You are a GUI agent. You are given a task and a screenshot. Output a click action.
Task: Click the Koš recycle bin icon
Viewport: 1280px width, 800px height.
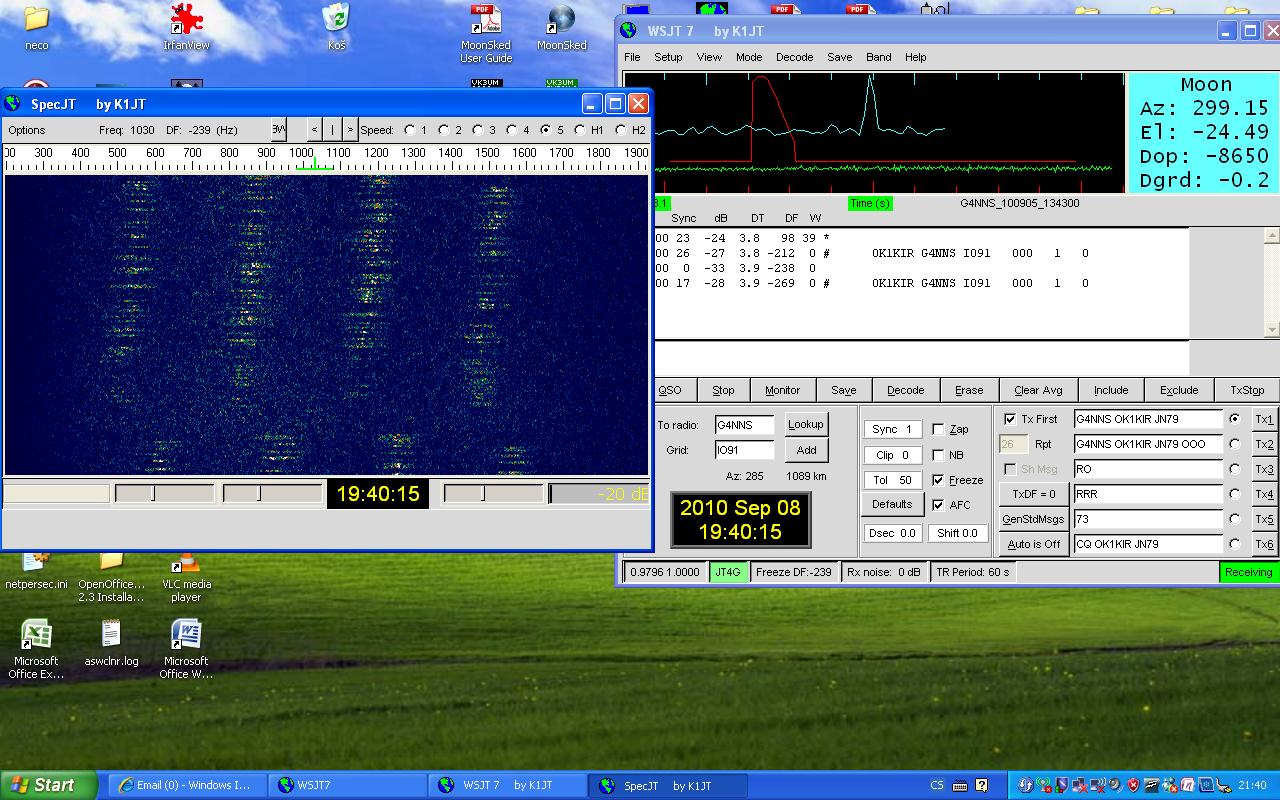point(336,20)
